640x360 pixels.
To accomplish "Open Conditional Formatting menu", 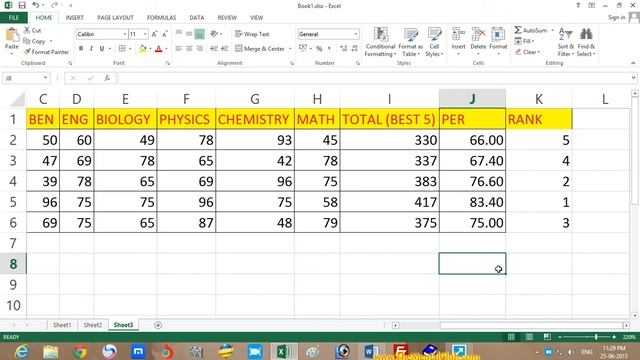I will [380, 42].
